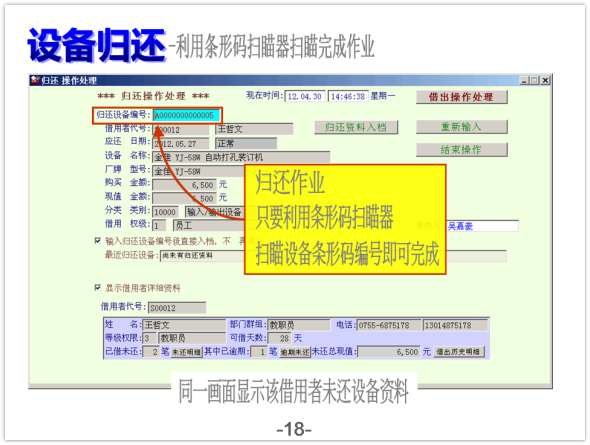This screenshot has width=590, height=445.
Task: Click the time field 14:46:38
Action: tap(348, 97)
